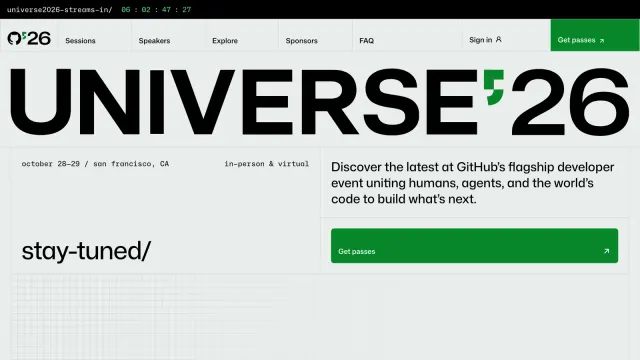
Task: Click the in-person & virtual label
Action: pos(267,164)
